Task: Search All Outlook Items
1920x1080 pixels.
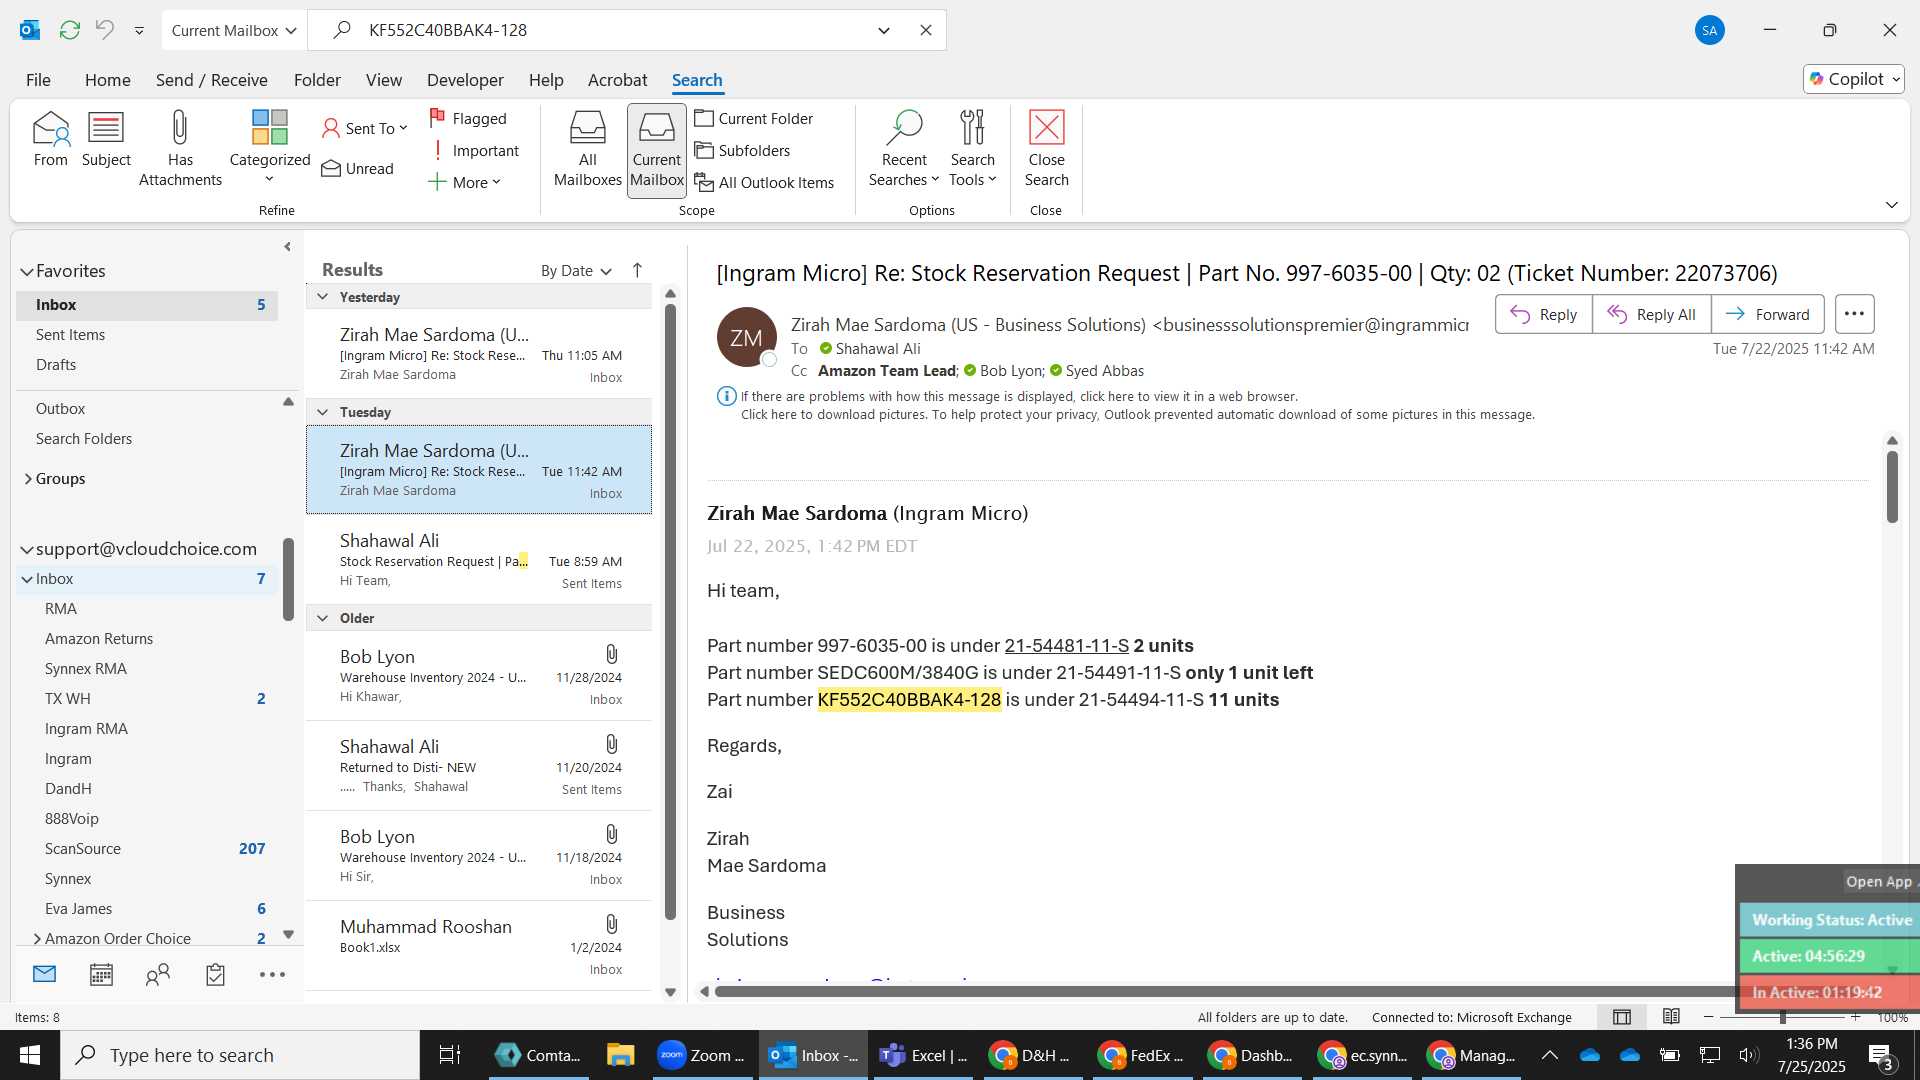Action: click(x=765, y=182)
